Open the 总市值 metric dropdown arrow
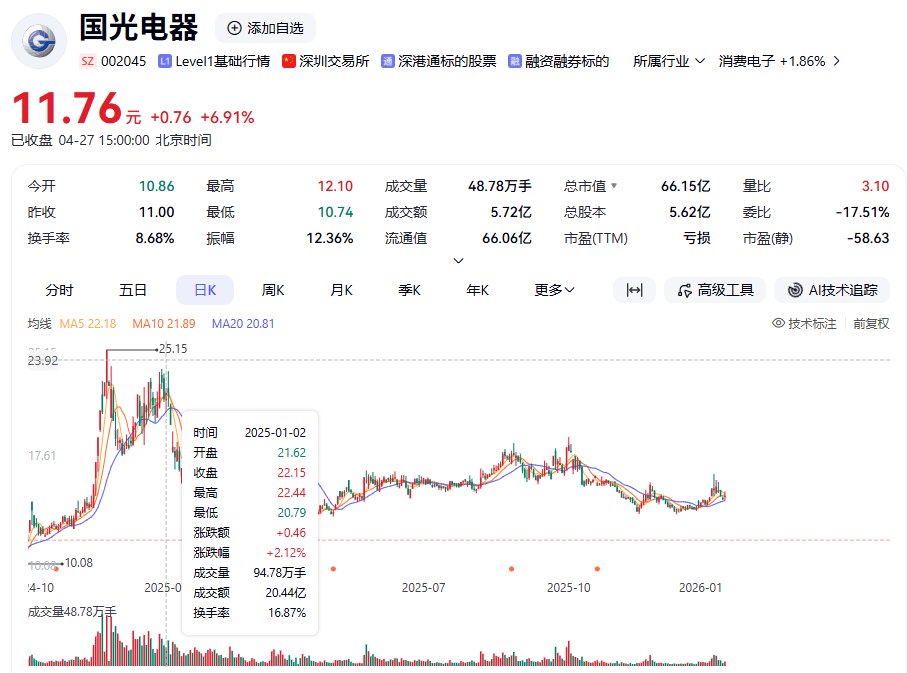Viewport: 907px width, 673px height. click(612, 185)
